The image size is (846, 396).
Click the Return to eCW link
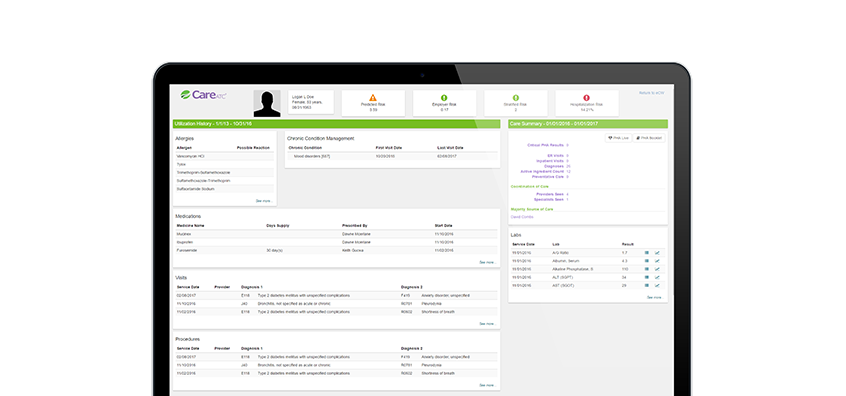(x=652, y=93)
